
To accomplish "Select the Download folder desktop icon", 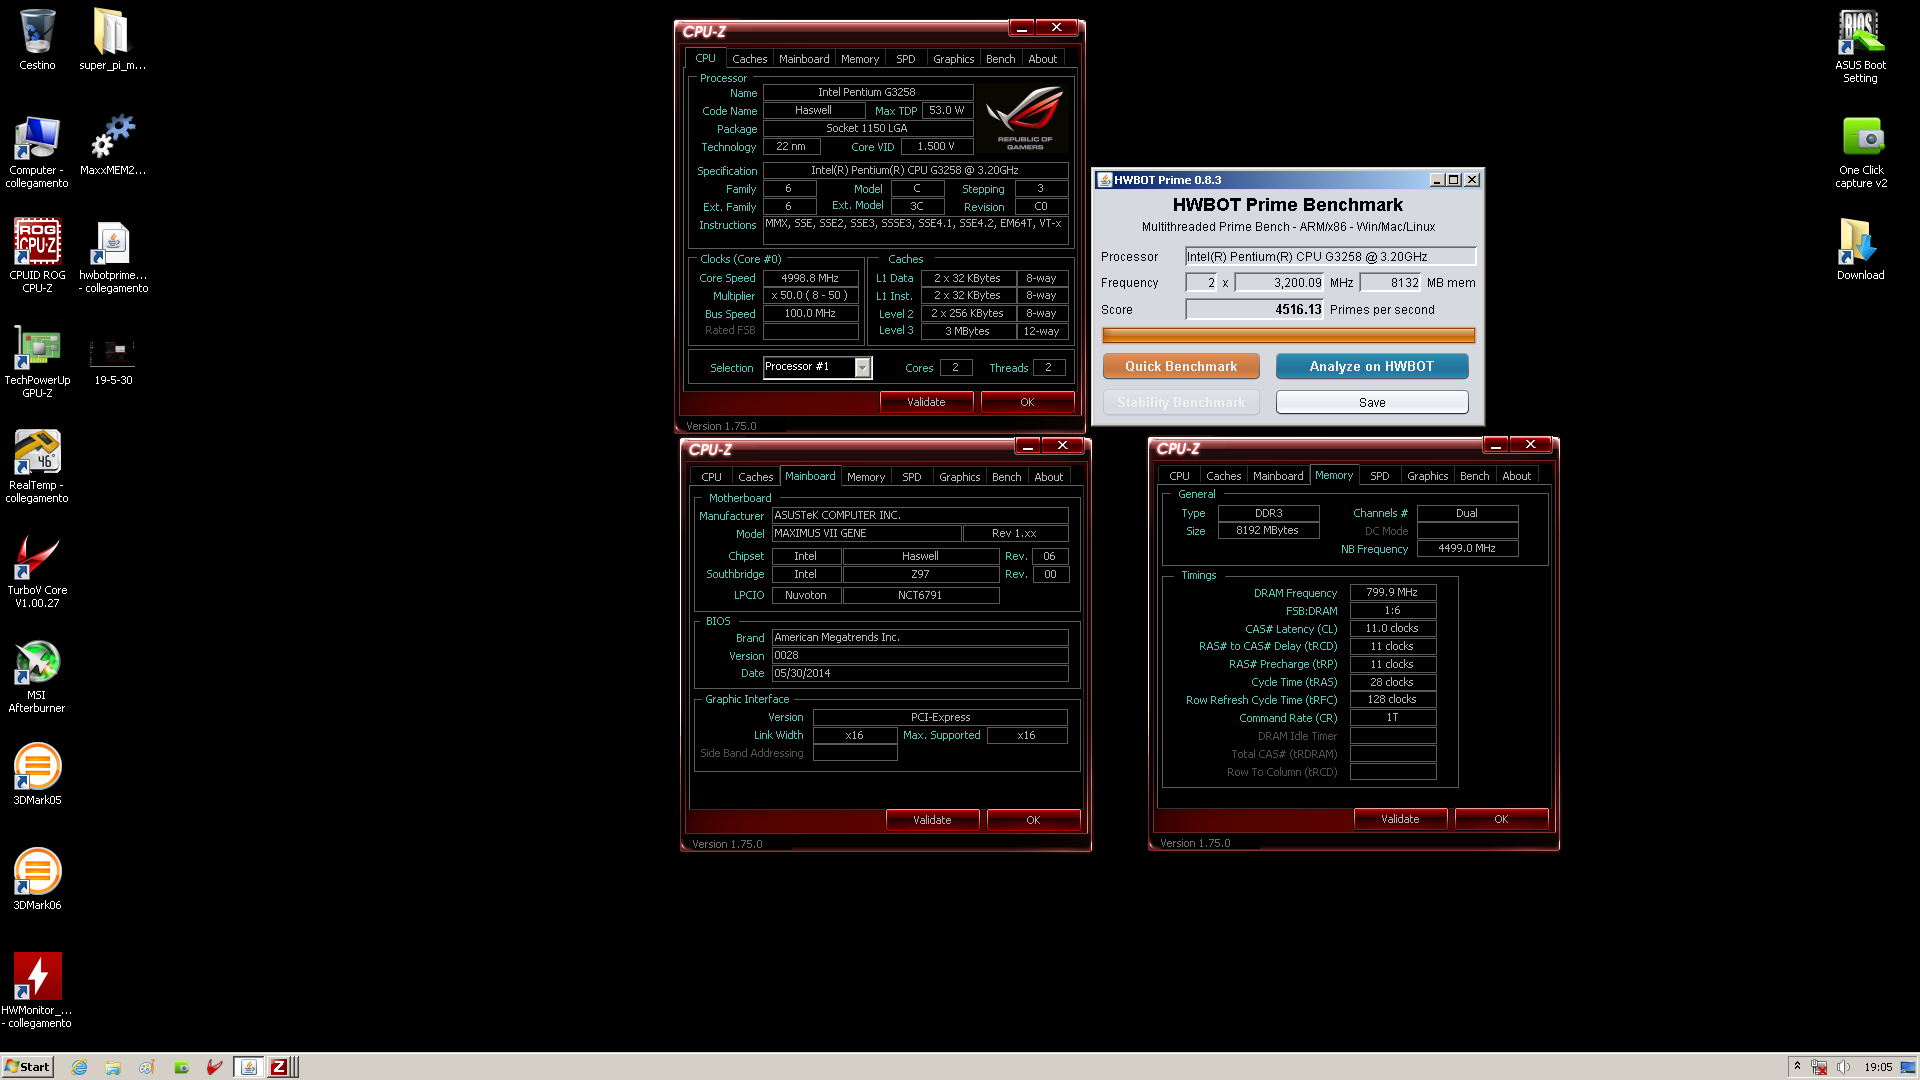I will (x=1860, y=250).
